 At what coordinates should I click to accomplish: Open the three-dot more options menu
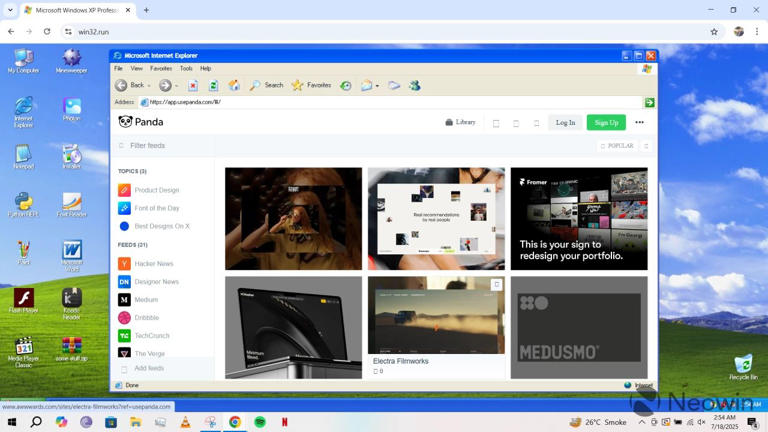tap(639, 122)
